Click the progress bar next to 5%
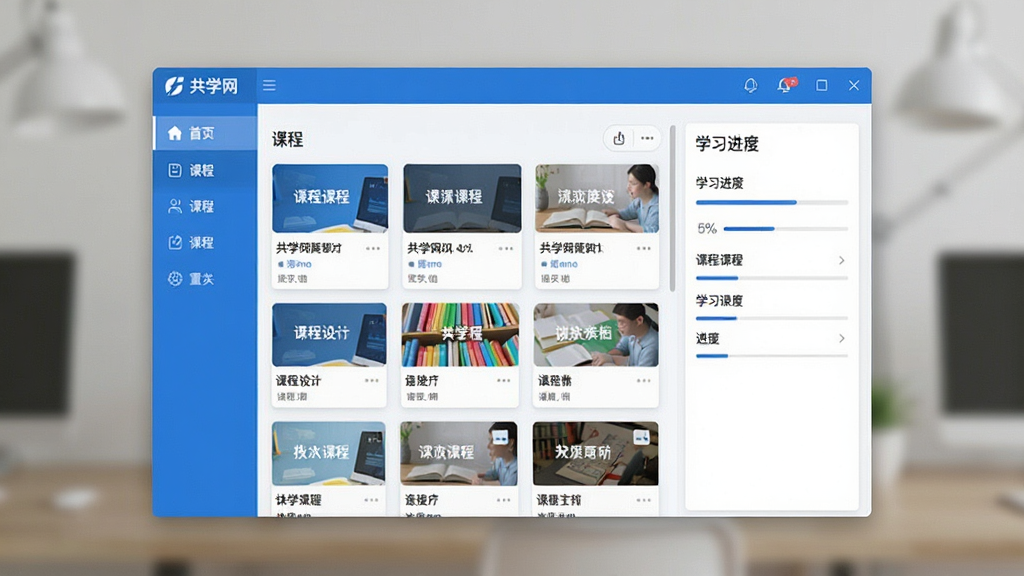The width and height of the screenshot is (1024, 576). 786,229
